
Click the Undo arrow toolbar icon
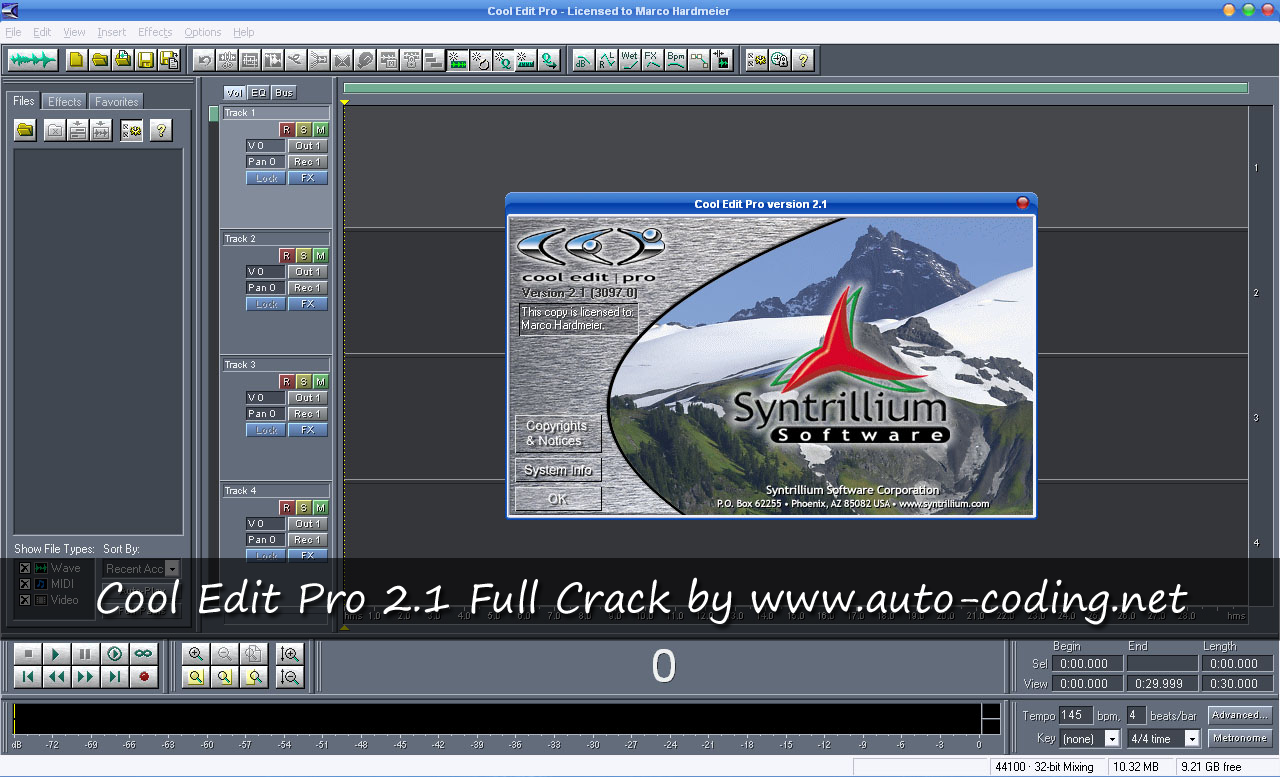click(204, 60)
